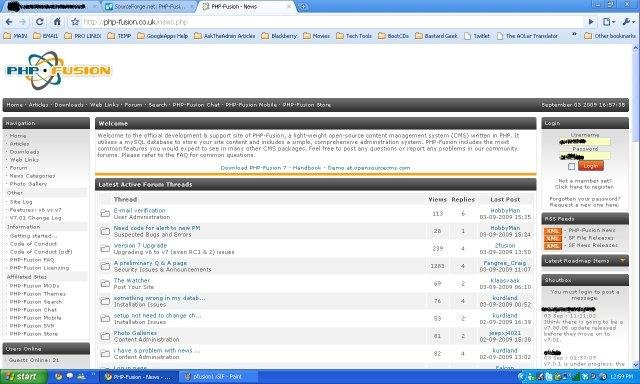Select the PHP-Fusion - News browser tab
The height and width of the screenshot is (384, 640).
point(246,7)
